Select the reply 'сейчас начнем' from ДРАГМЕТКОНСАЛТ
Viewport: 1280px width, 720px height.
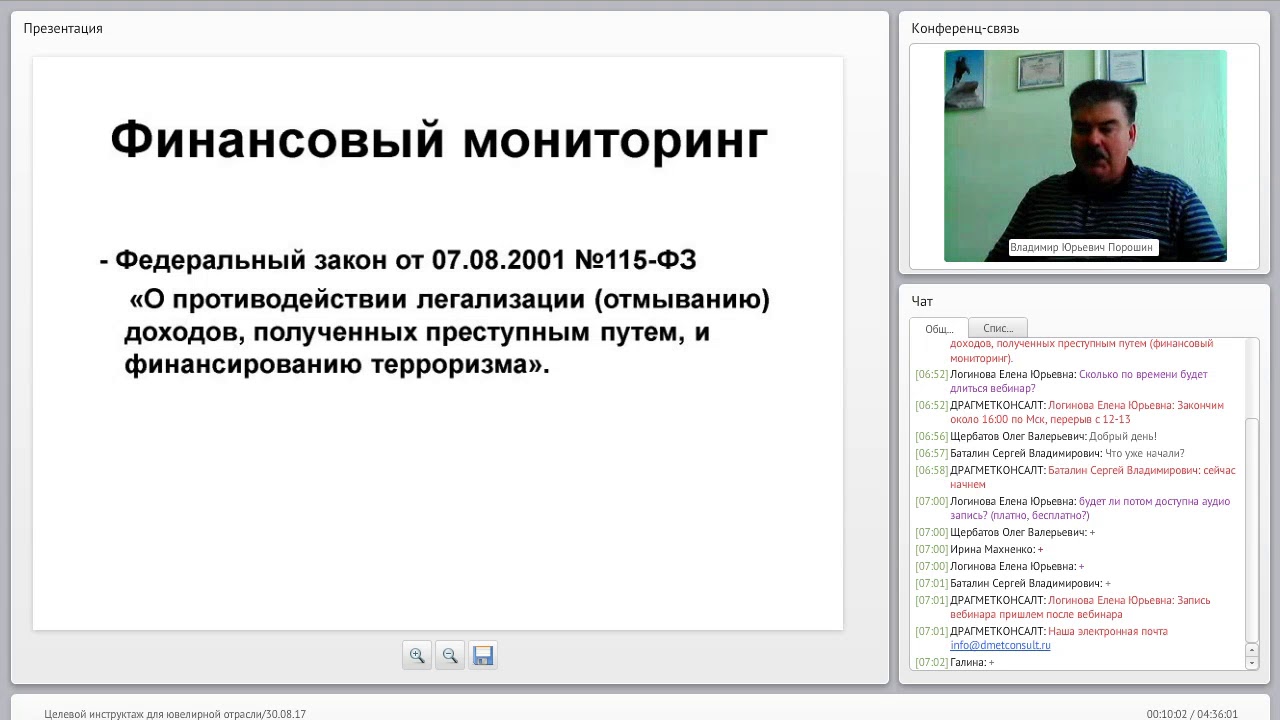(1093, 477)
